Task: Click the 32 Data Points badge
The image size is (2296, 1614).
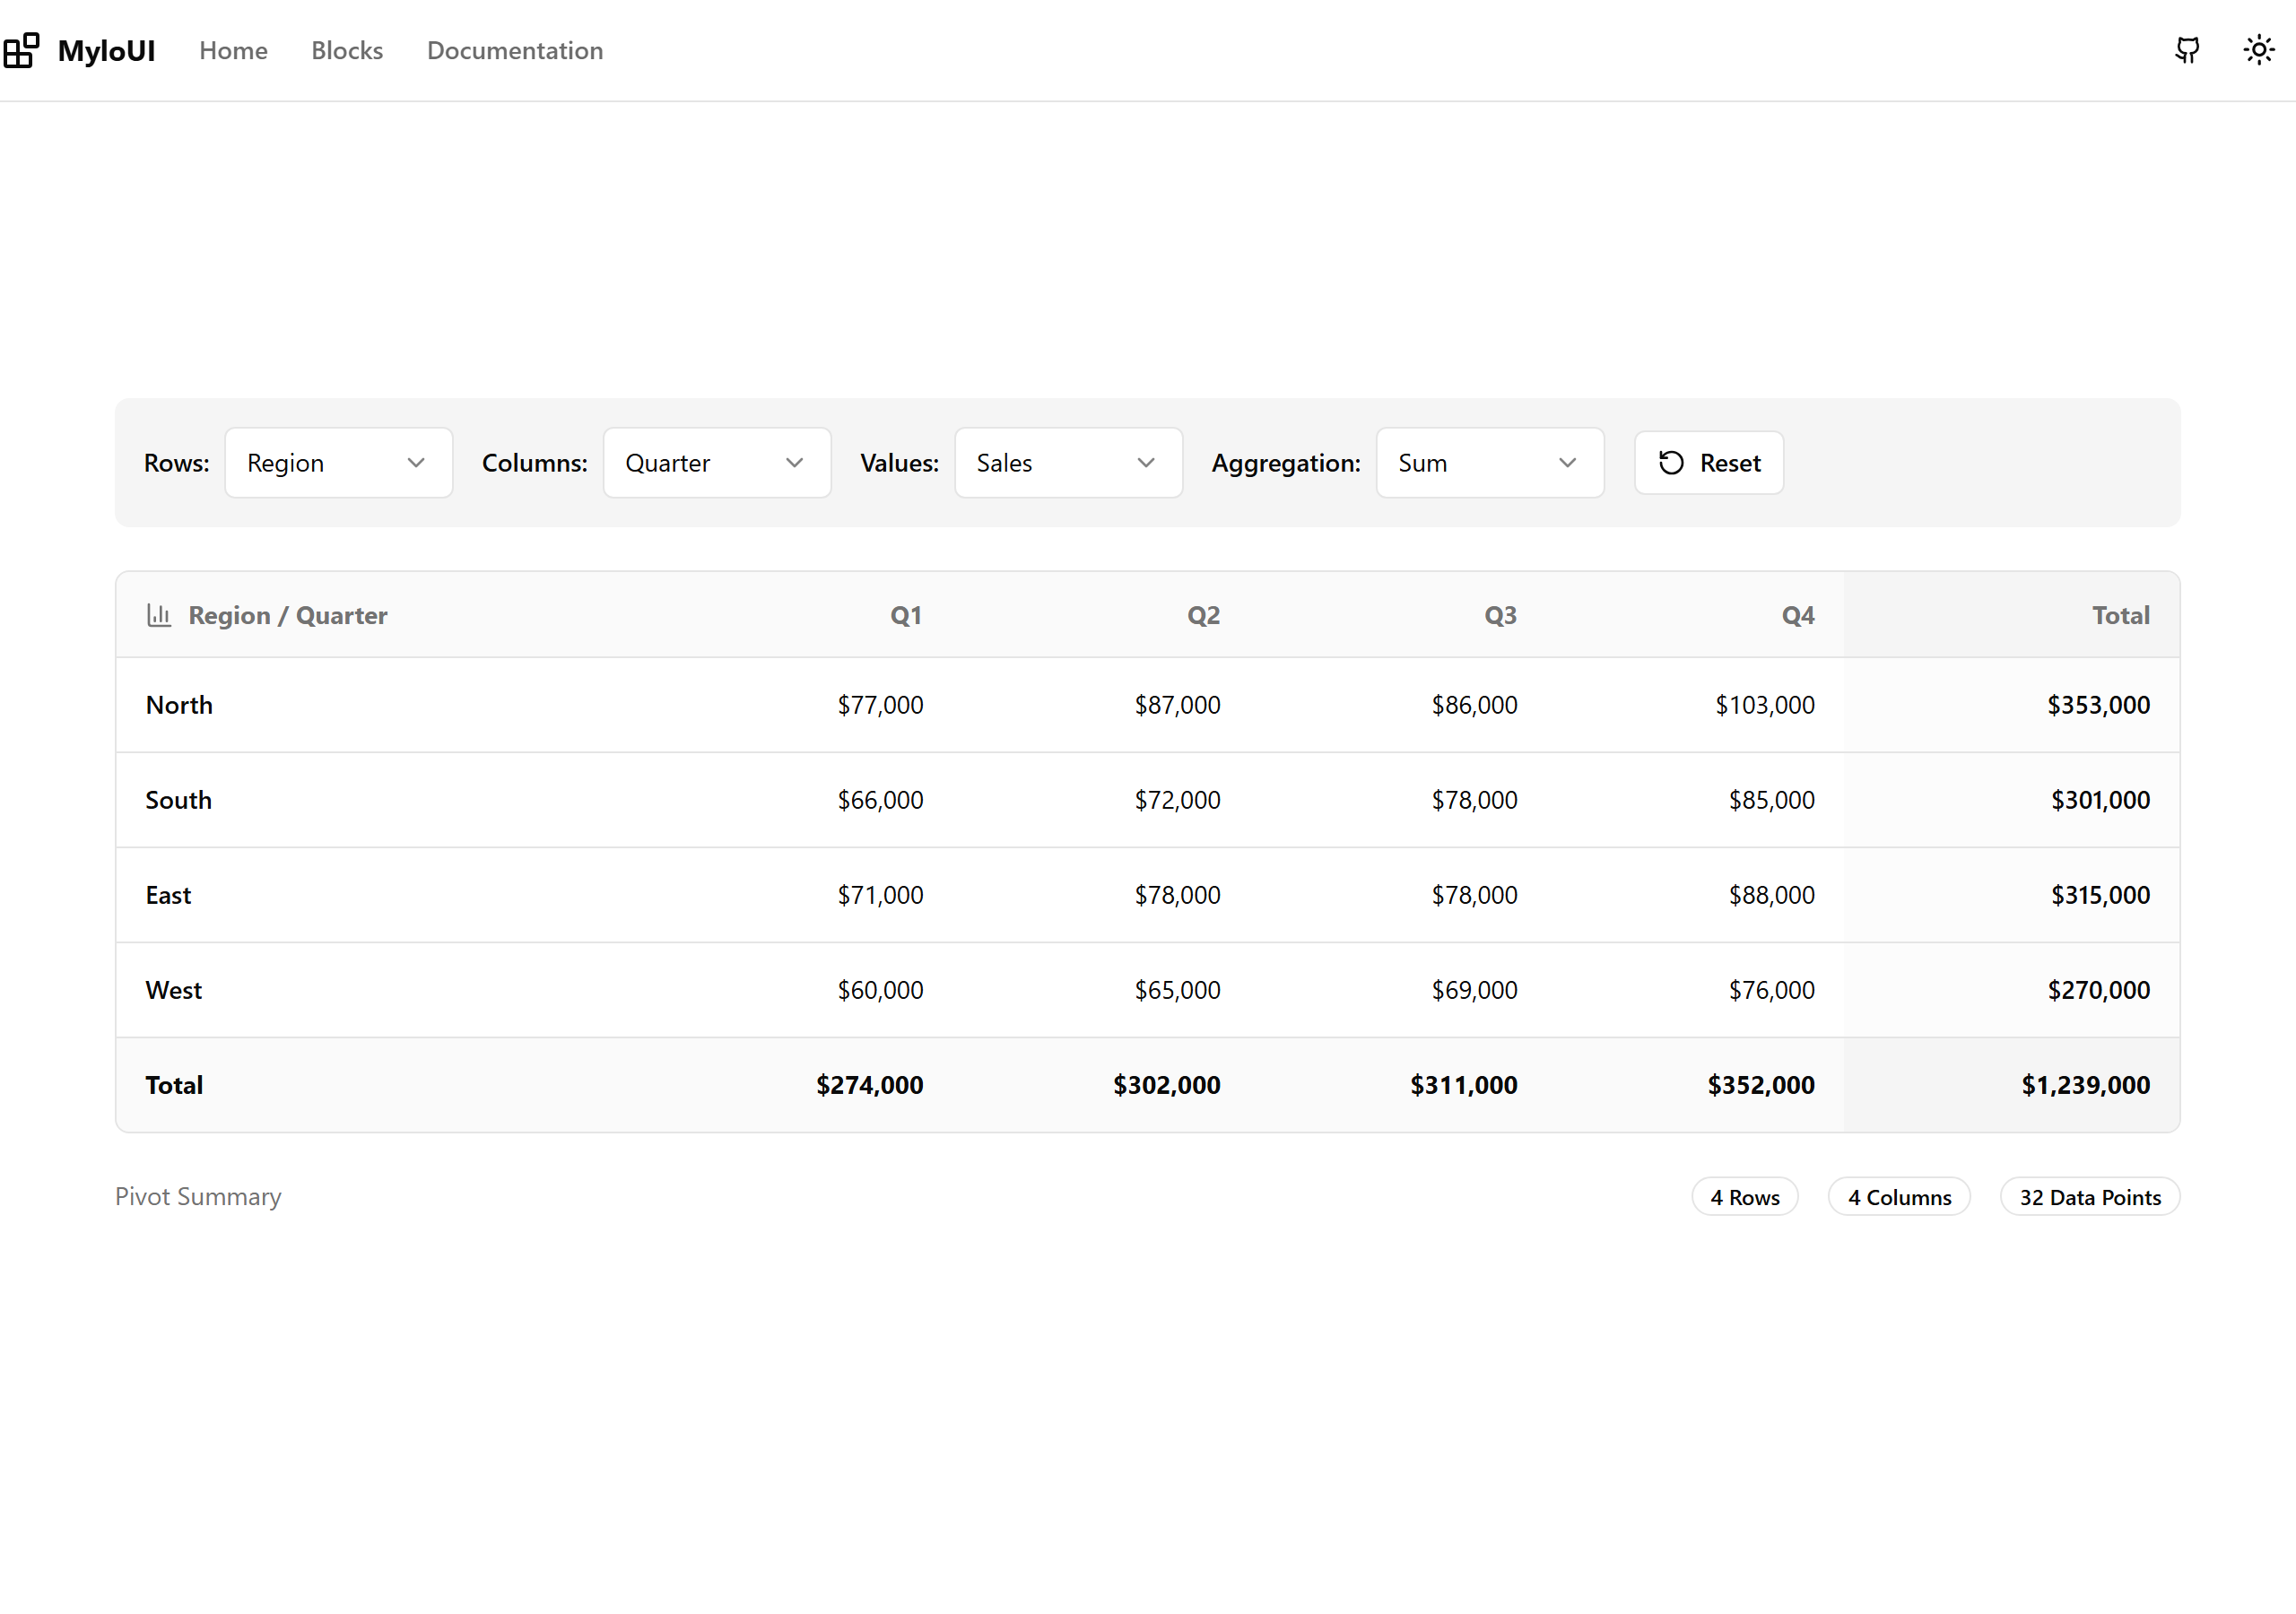Action: pos(2090,1196)
